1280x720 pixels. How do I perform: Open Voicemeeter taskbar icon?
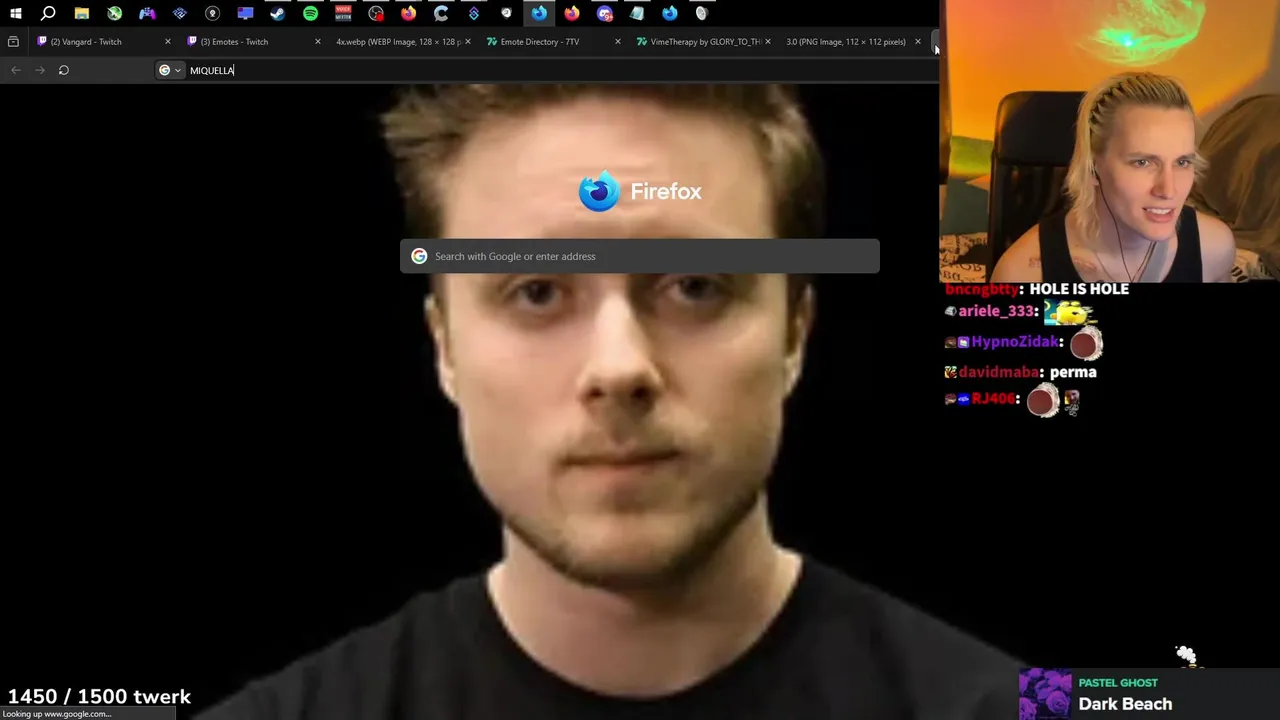click(343, 13)
